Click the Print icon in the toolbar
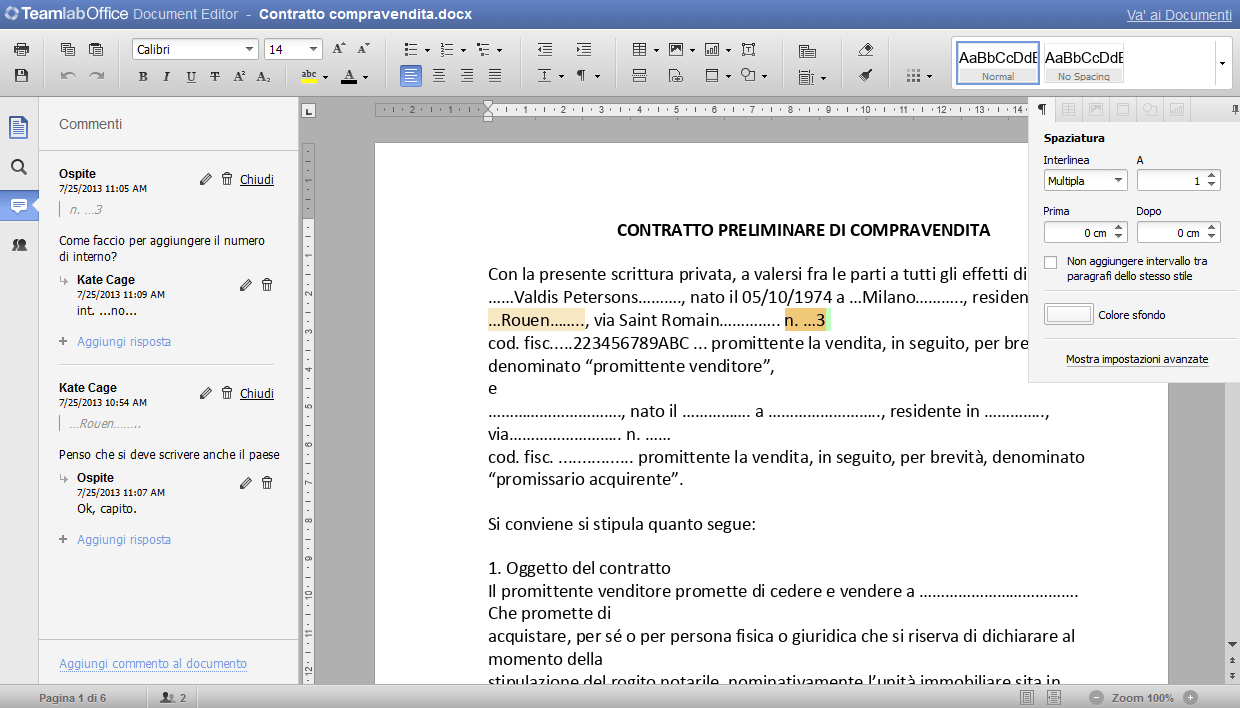 pos(21,49)
